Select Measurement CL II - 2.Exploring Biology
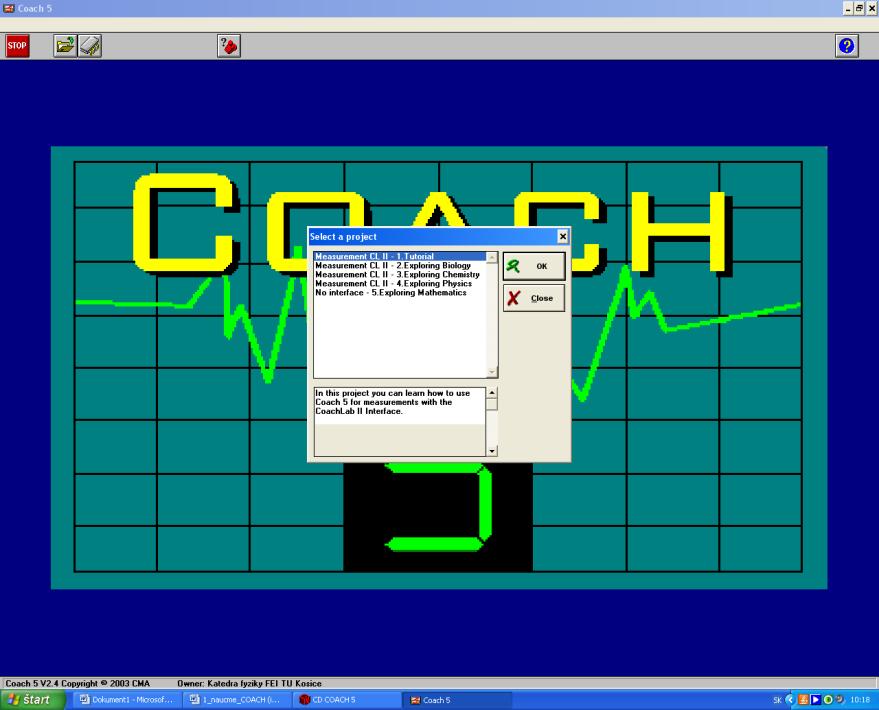Screen dimensions: 879x710 (x=400, y=266)
